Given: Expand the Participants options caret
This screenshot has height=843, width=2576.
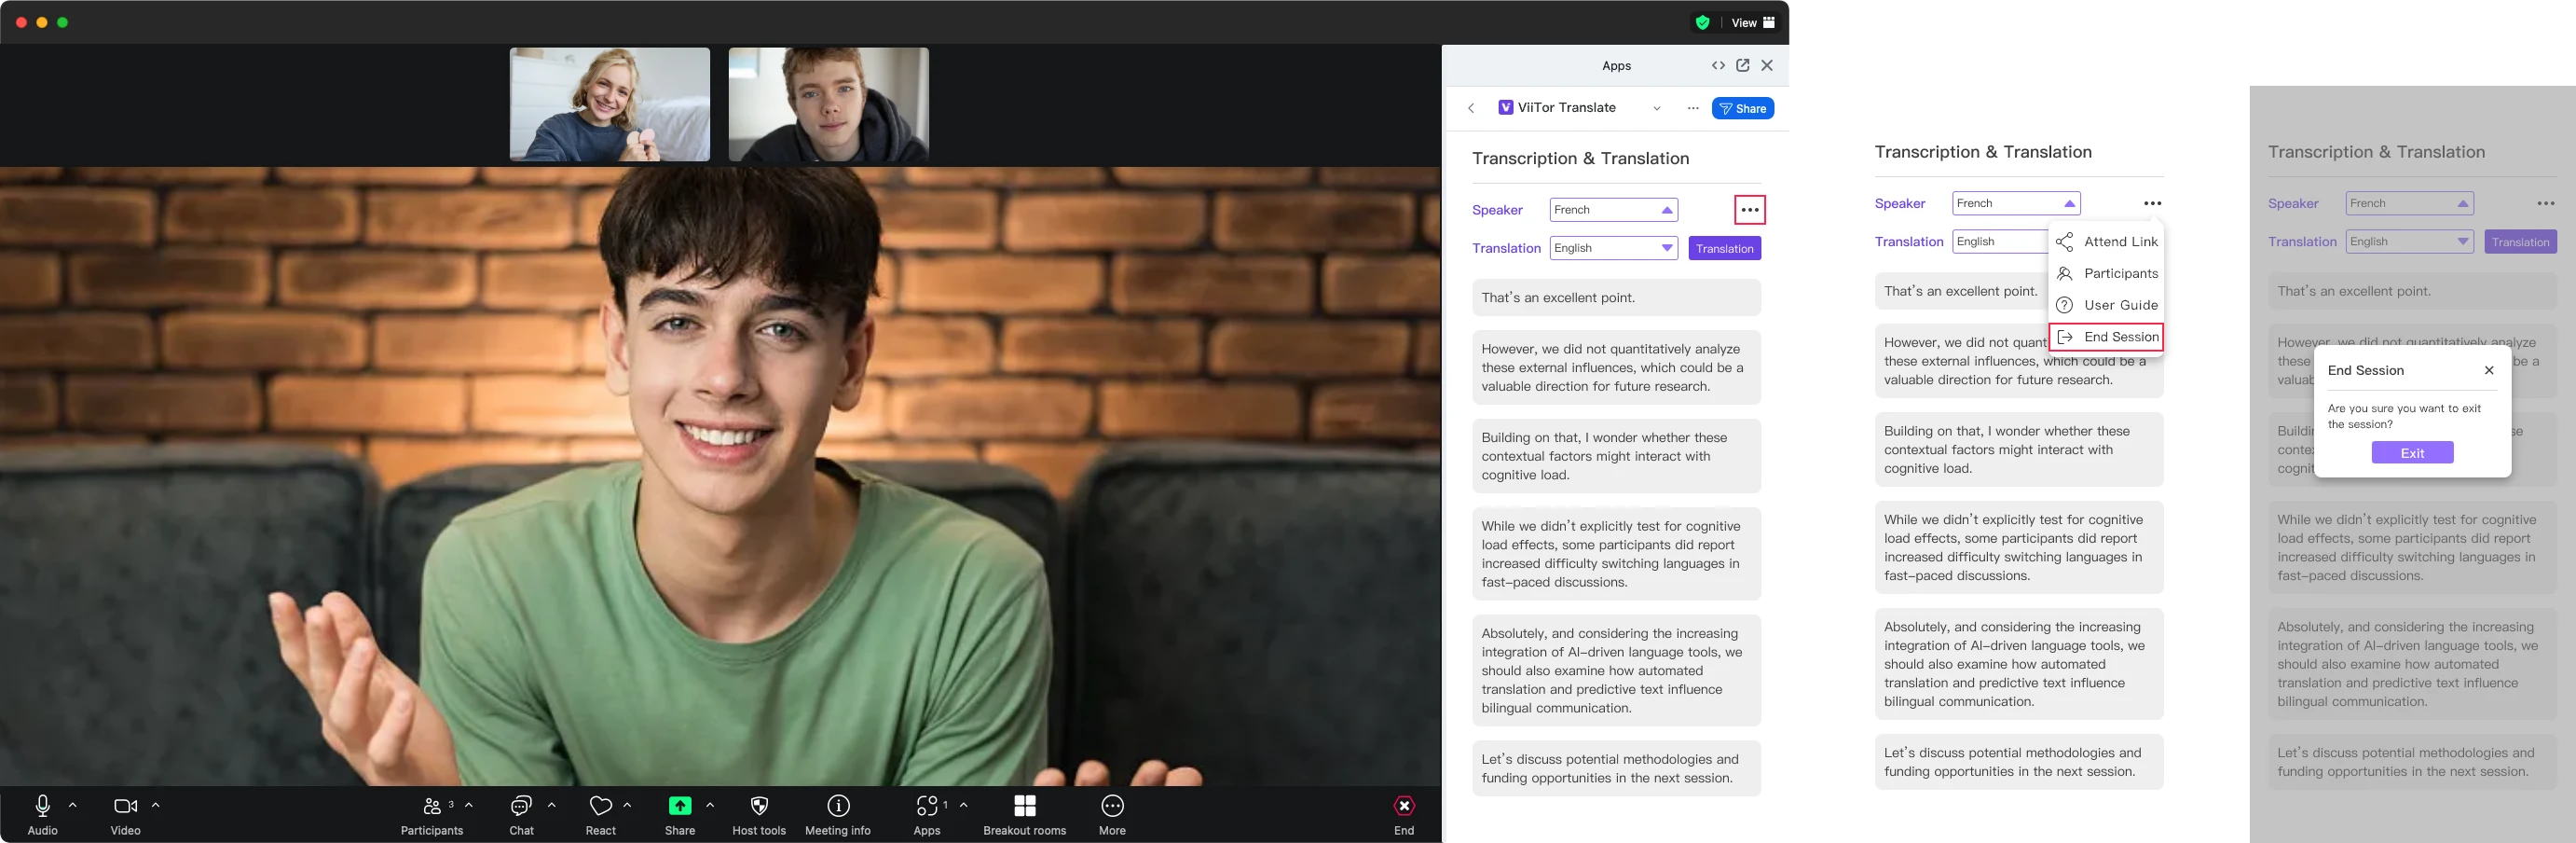Looking at the screenshot, I should pos(469,805).
